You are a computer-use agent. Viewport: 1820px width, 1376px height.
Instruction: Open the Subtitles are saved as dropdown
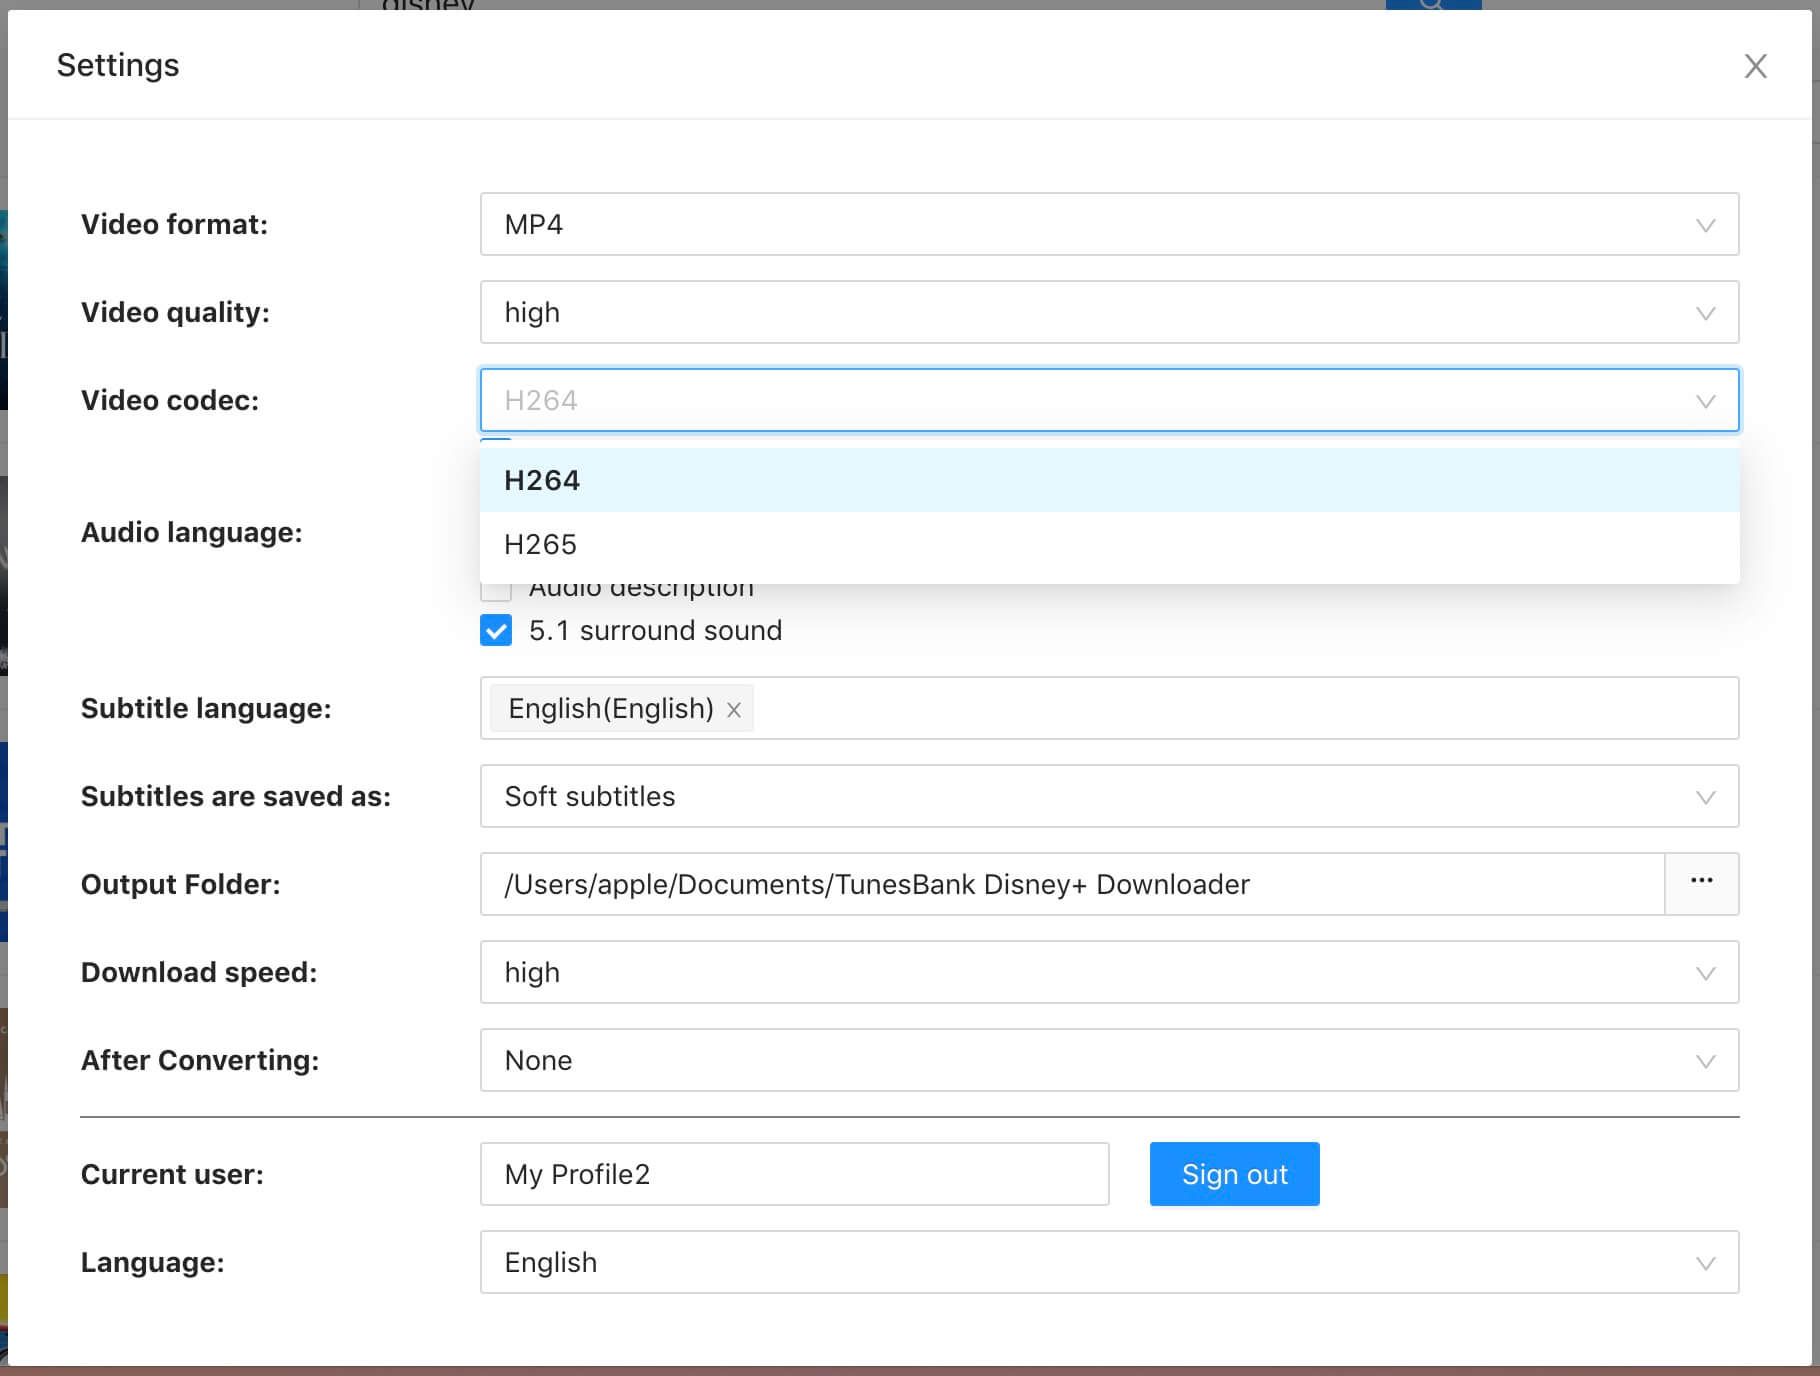[x=1109, y=796]
